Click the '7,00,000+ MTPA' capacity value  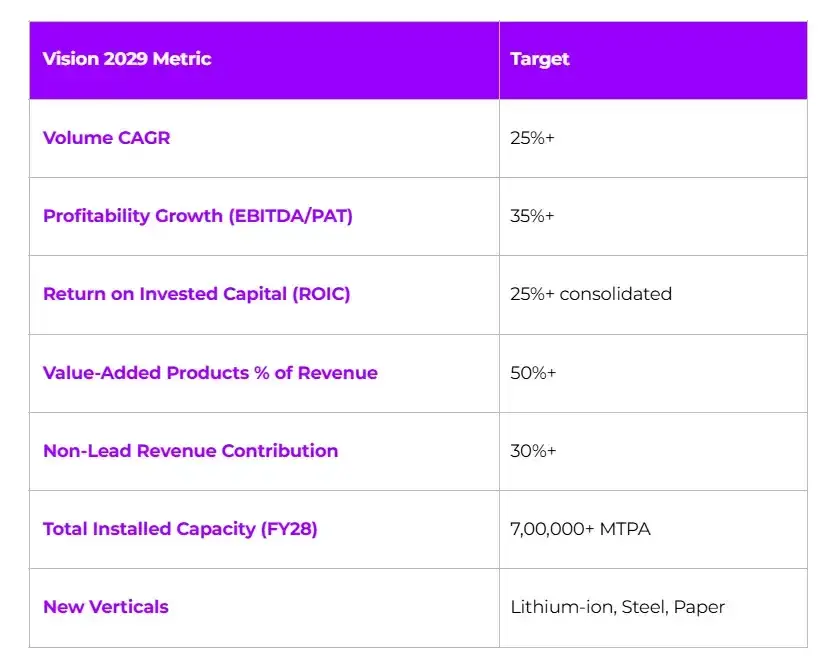(x=580, y=529)
